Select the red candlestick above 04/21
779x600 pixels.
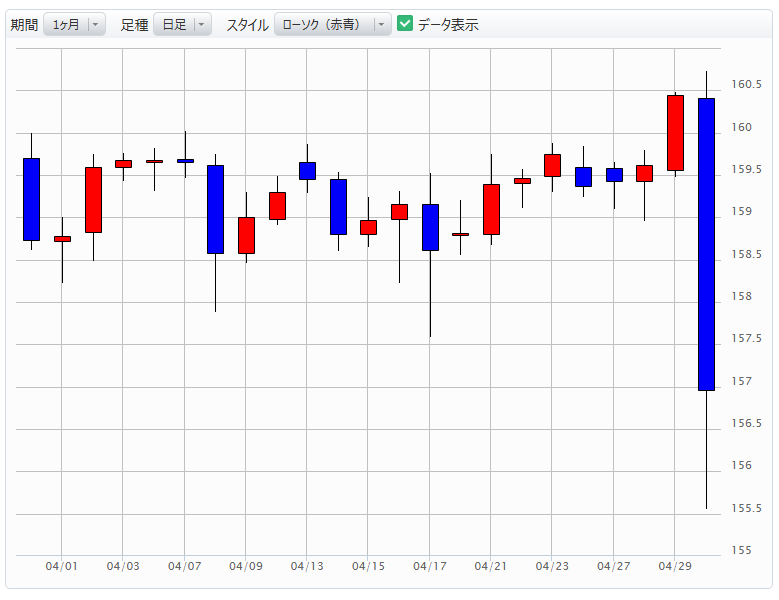[491, 209]
